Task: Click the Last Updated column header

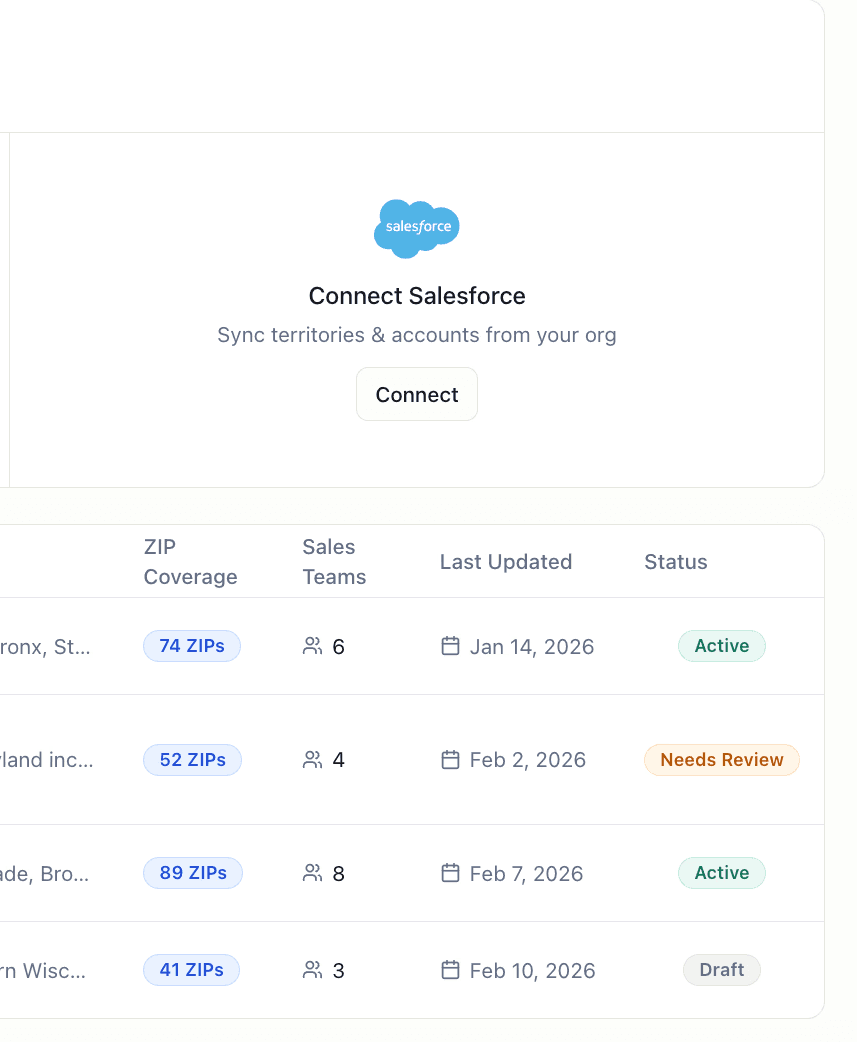Action: pos(506,562)
